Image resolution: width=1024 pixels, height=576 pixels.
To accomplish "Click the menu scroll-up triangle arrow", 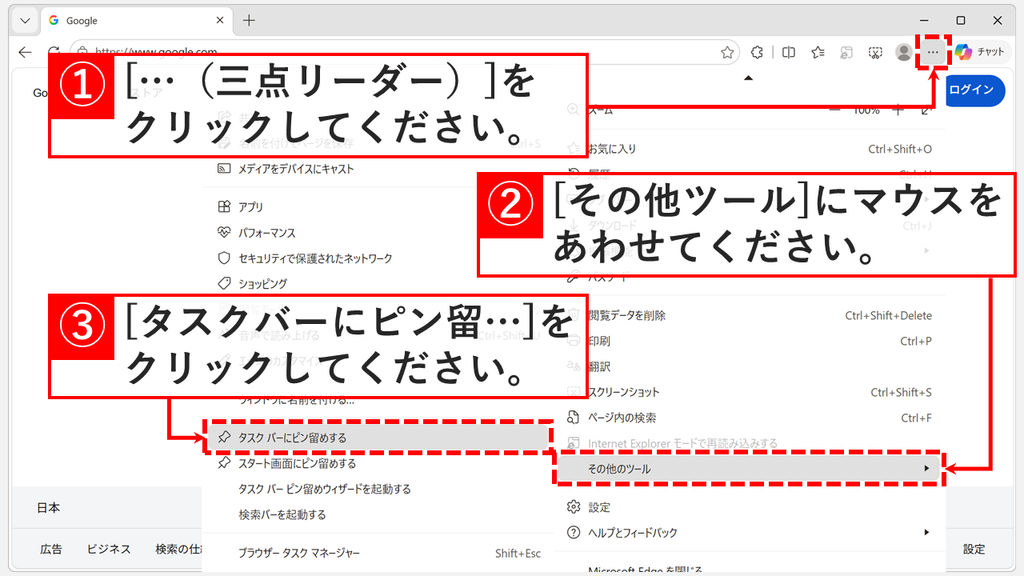I will tap(748, 78).
